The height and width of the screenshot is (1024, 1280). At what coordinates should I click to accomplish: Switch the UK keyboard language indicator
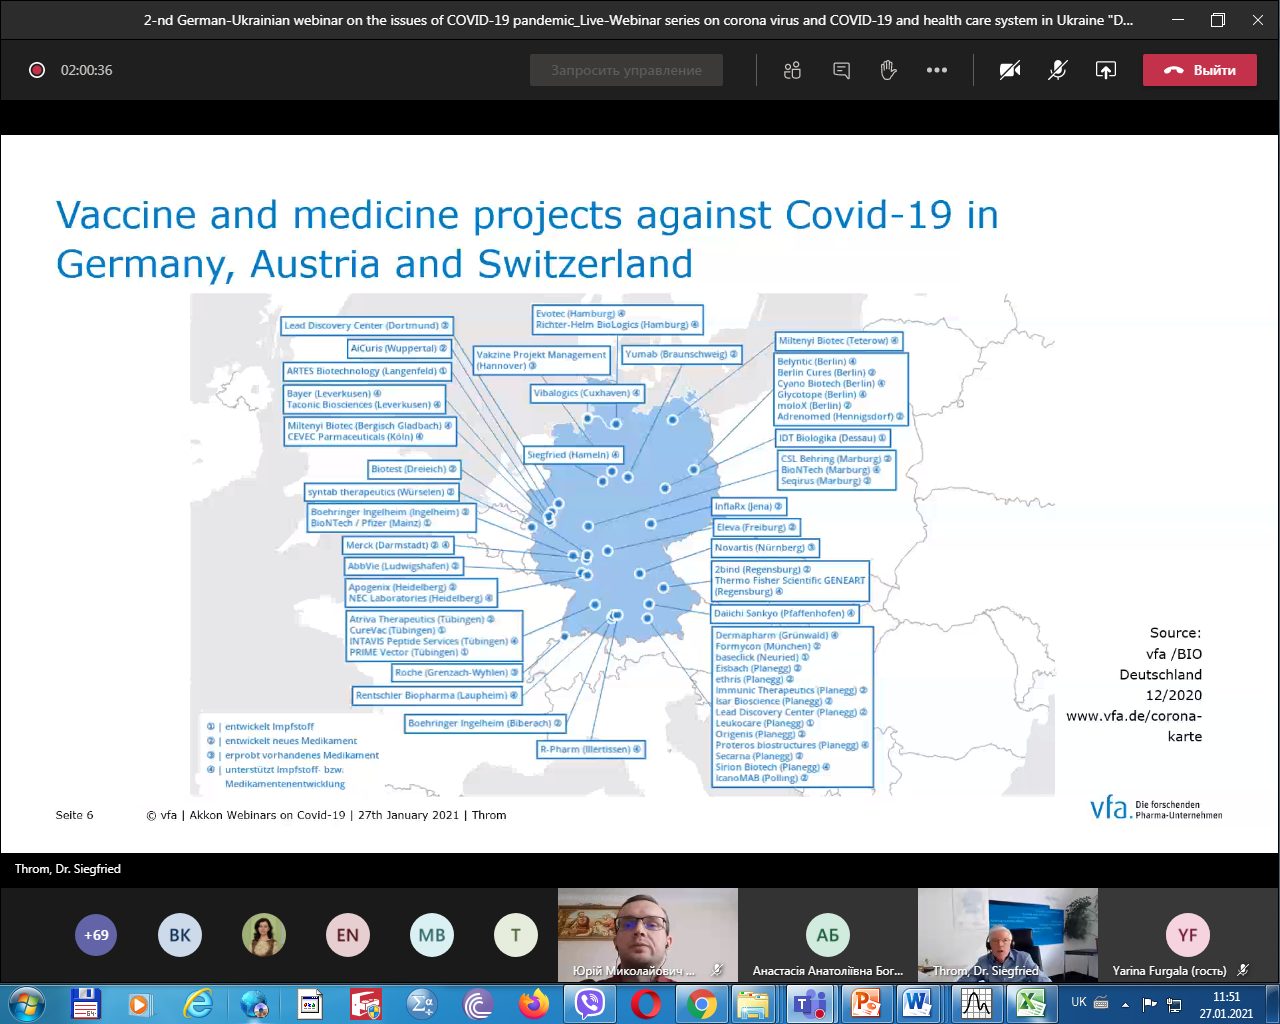[x=1079, y=1002]
